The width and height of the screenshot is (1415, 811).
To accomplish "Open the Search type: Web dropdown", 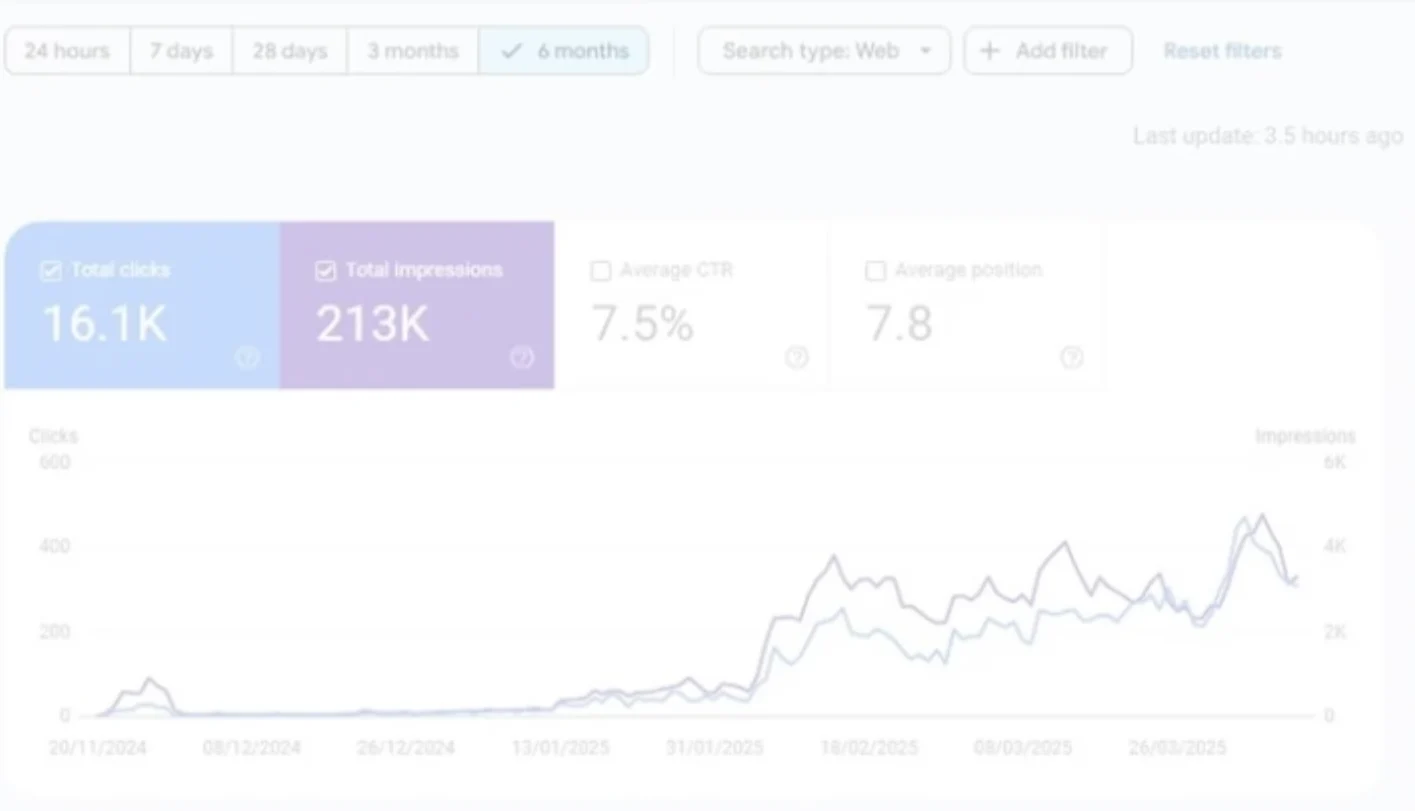I will tap(823, 51).
